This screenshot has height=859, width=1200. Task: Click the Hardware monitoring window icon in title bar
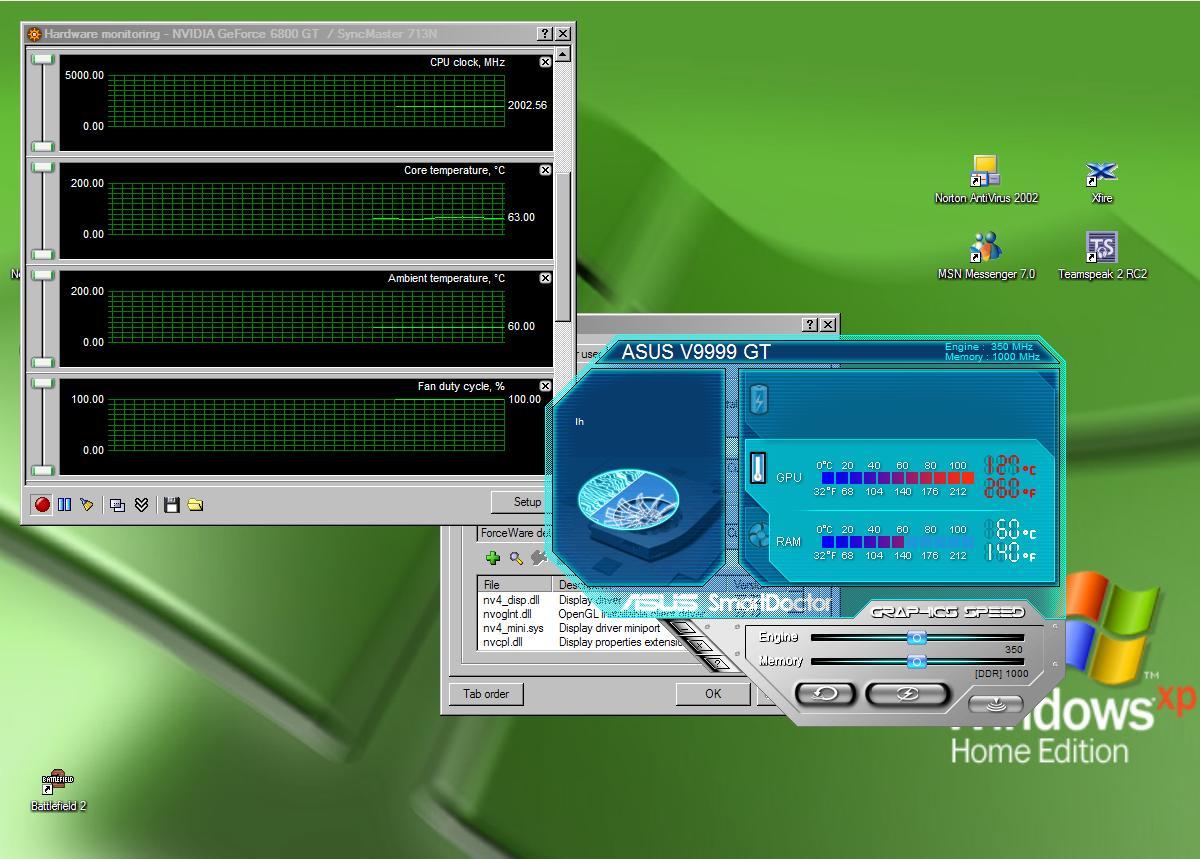click(x=35, y=34)
